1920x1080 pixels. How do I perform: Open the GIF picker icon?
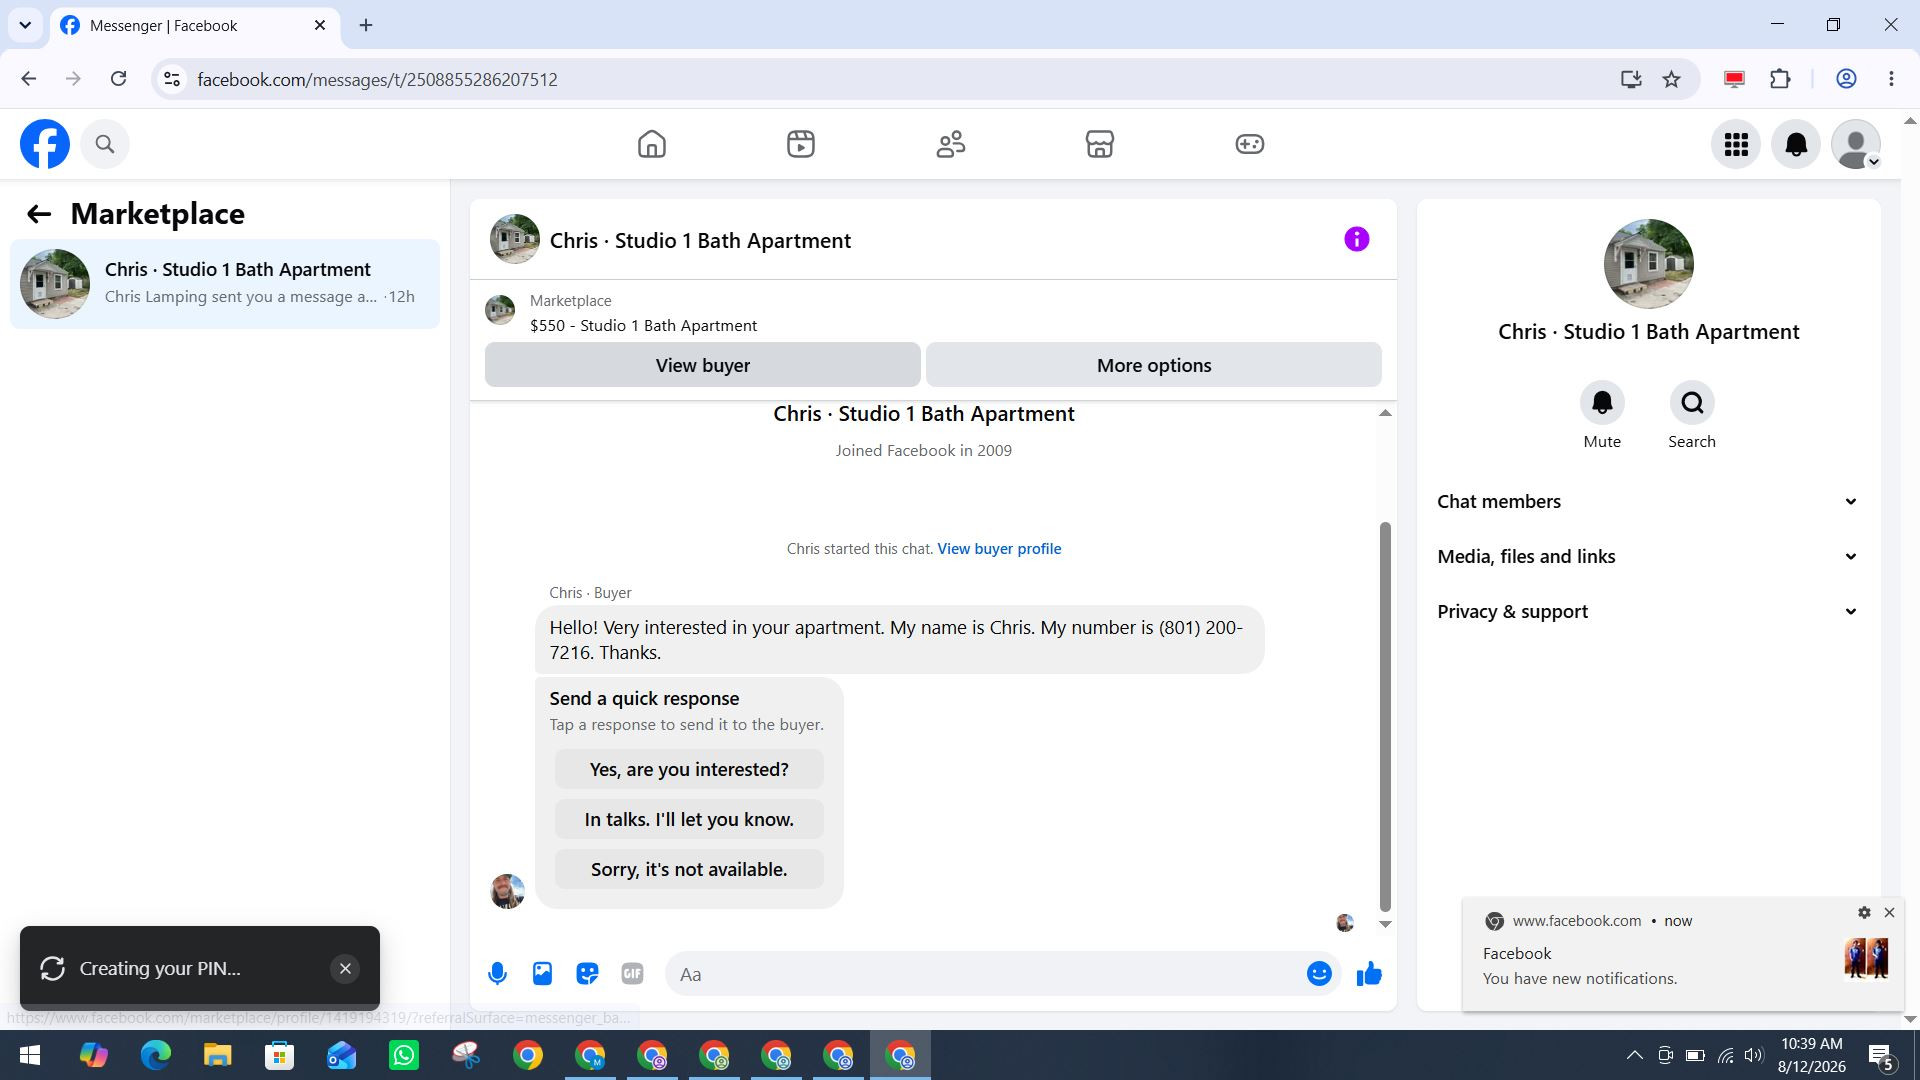(x=632, y=974)
